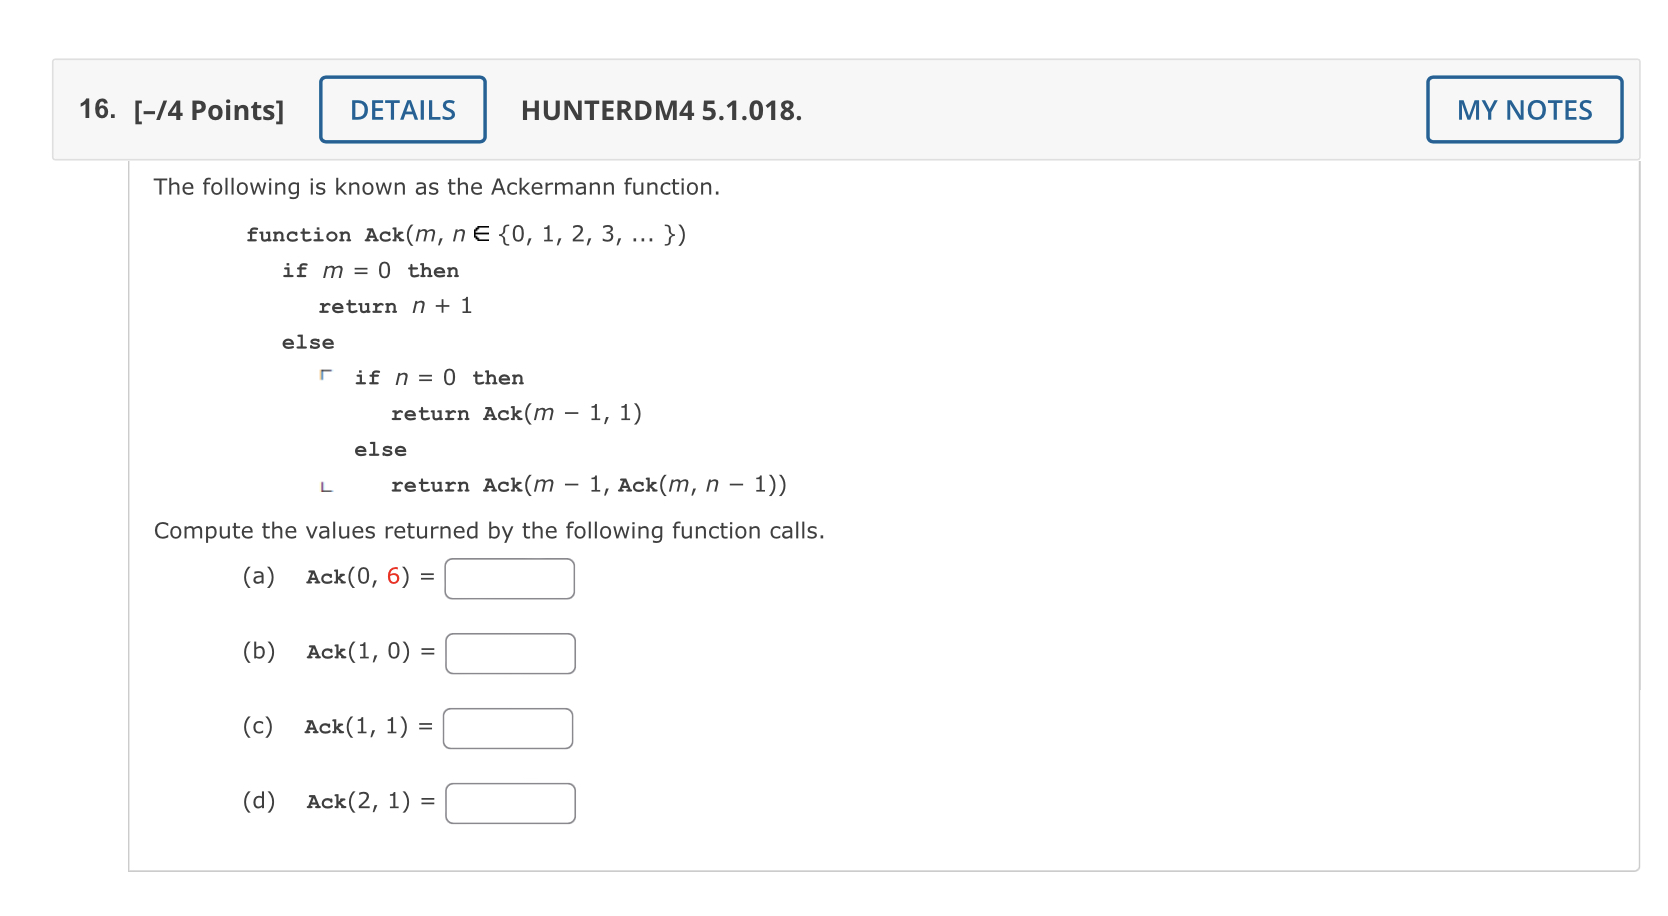
Task: Click the part (a) label
Action: [259, 576]
